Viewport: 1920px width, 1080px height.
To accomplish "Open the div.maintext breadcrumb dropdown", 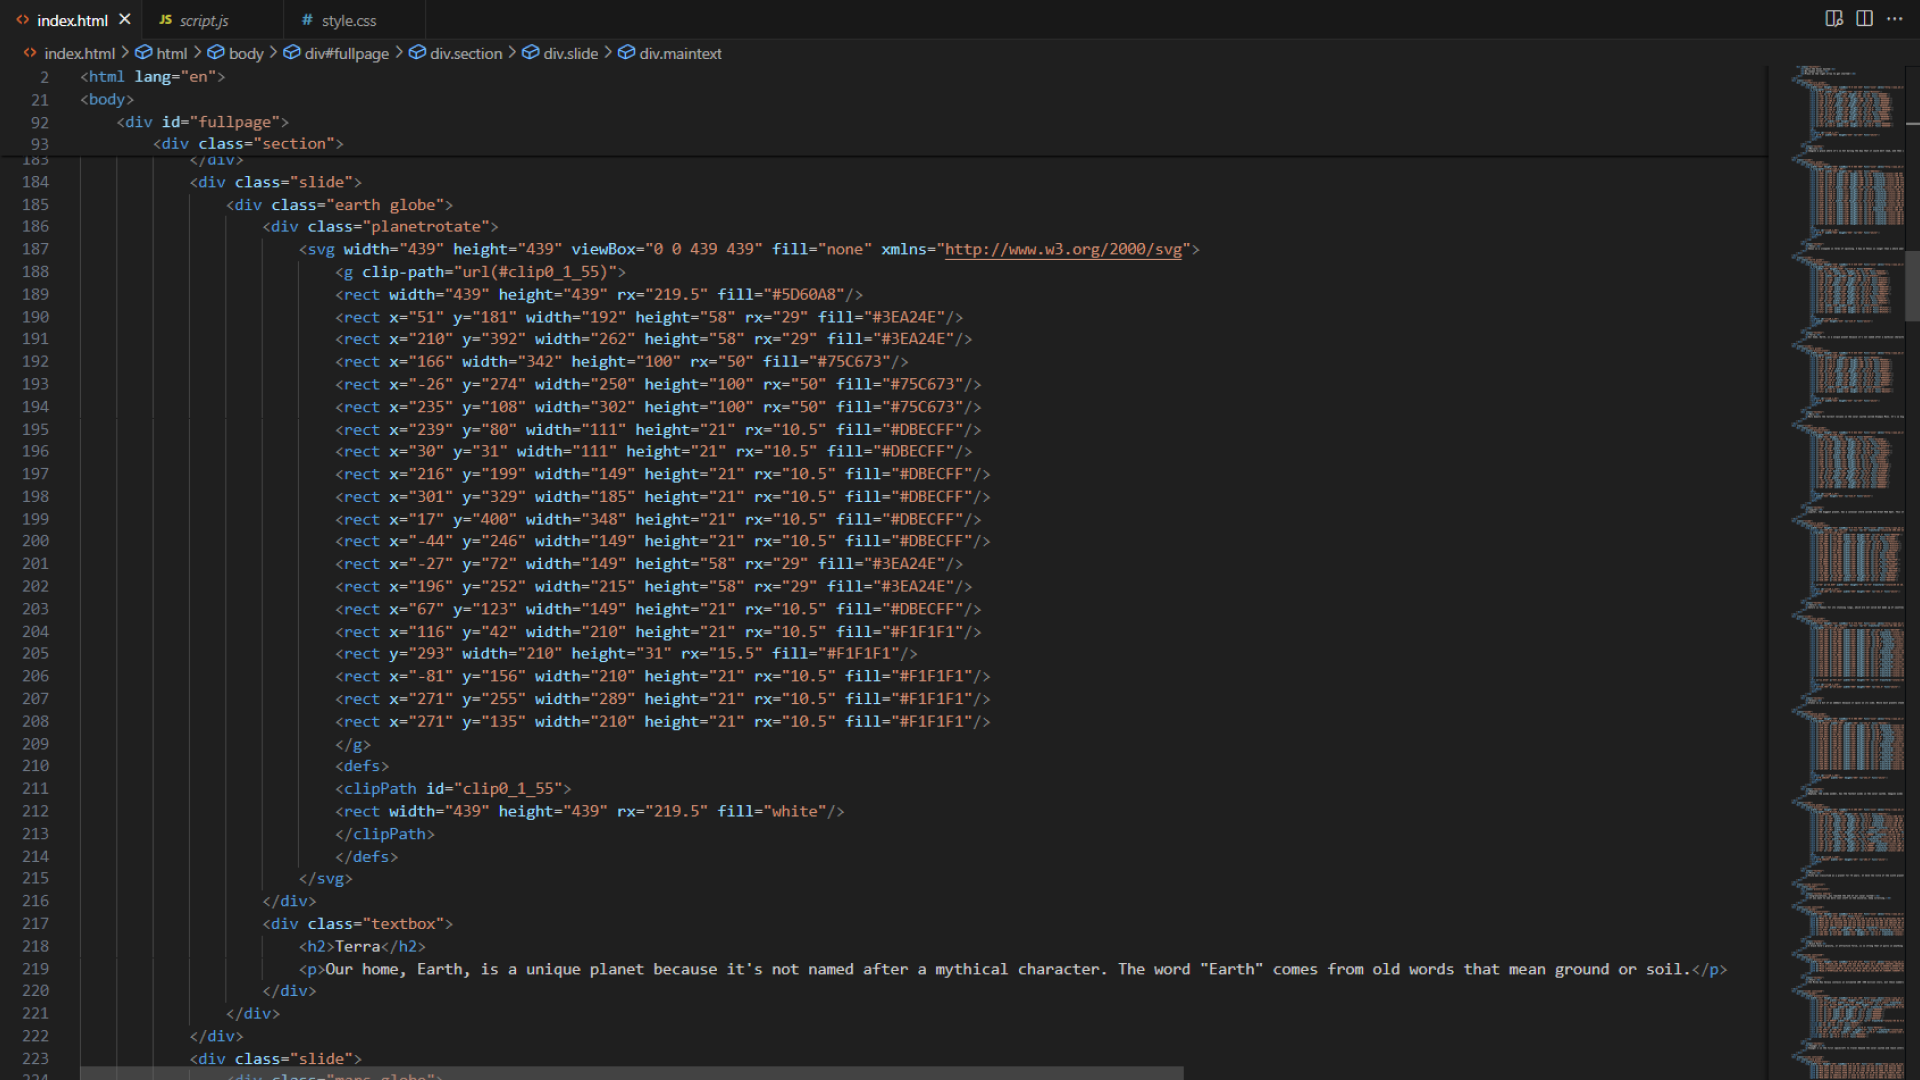I will click(x=680, y=53).
